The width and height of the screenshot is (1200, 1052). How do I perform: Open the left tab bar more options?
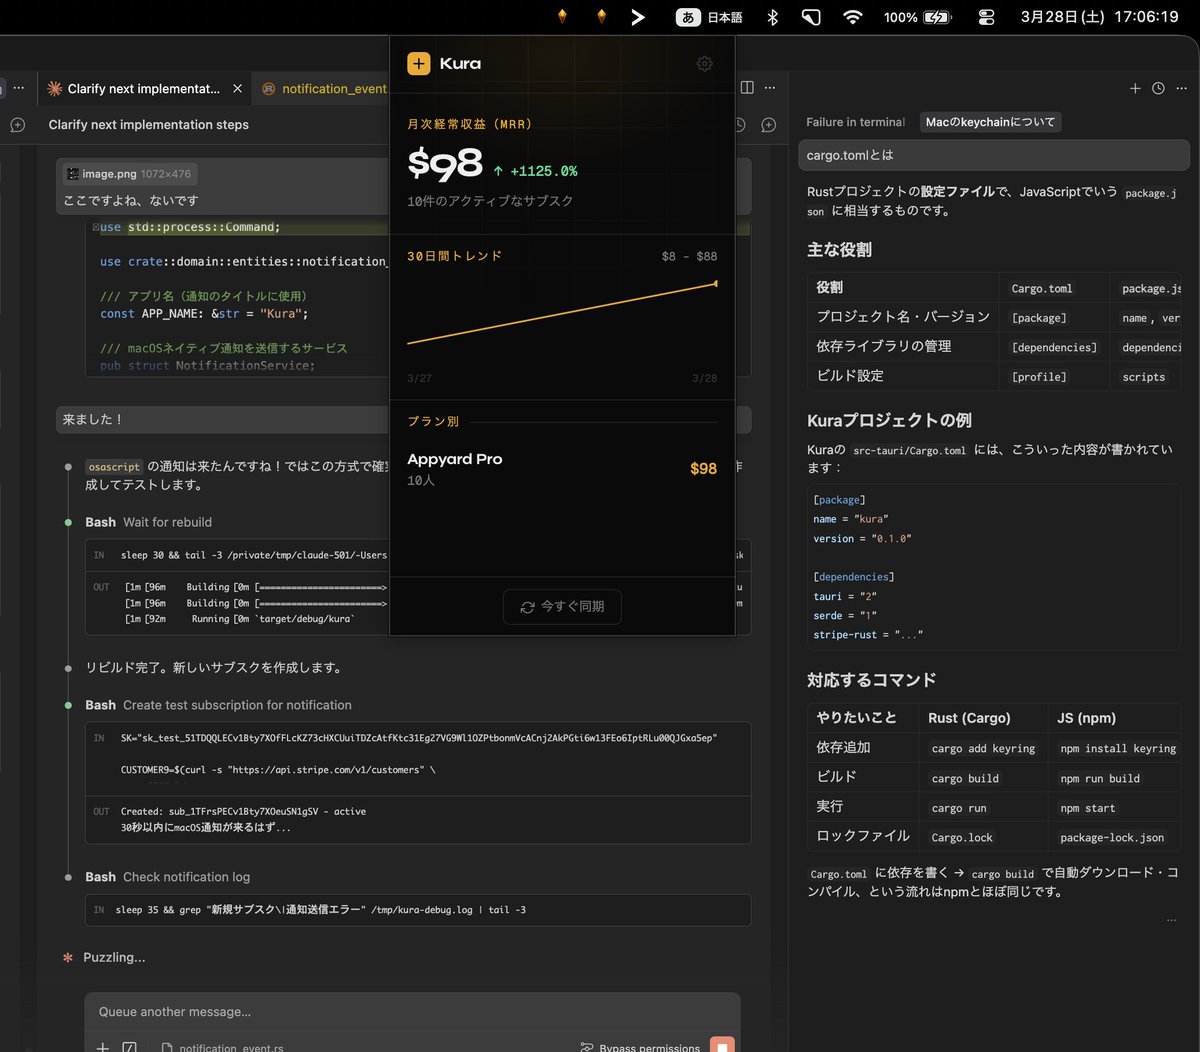[x=18, y=88]
